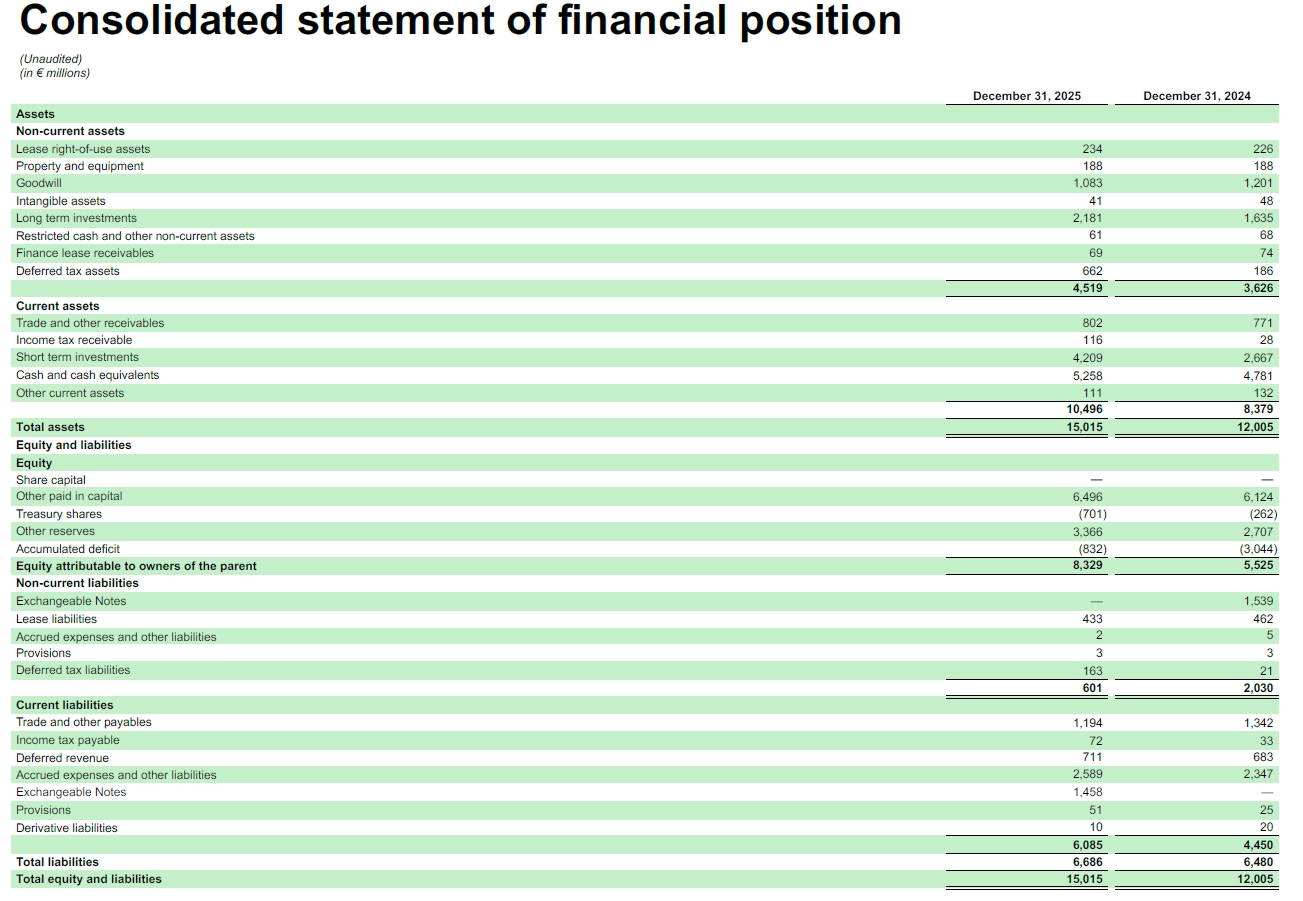
Task: Click the "(Unaudited)" note under the title
Action: (x=51, y=59)
